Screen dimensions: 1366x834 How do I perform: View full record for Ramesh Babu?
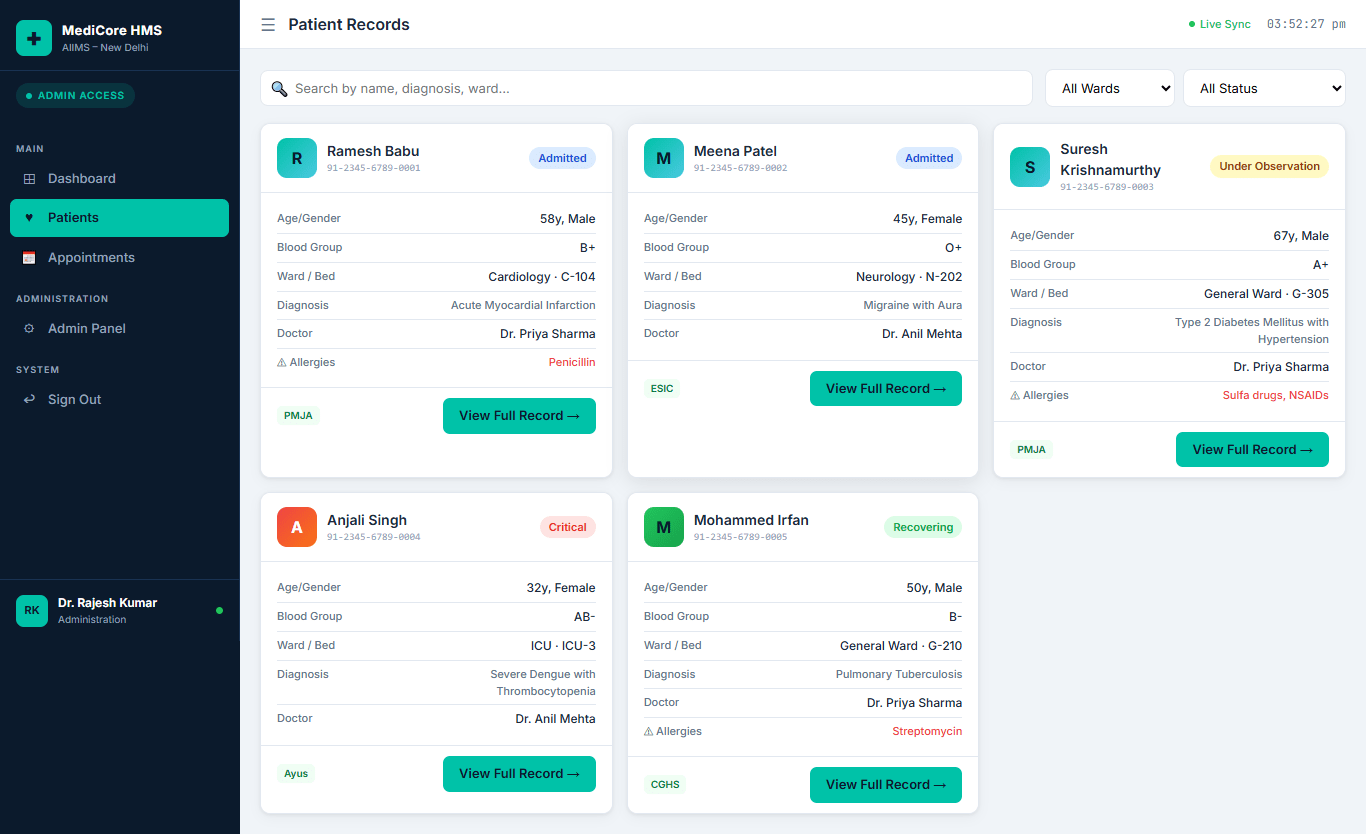pyautogui.click(x=519, y=416)
